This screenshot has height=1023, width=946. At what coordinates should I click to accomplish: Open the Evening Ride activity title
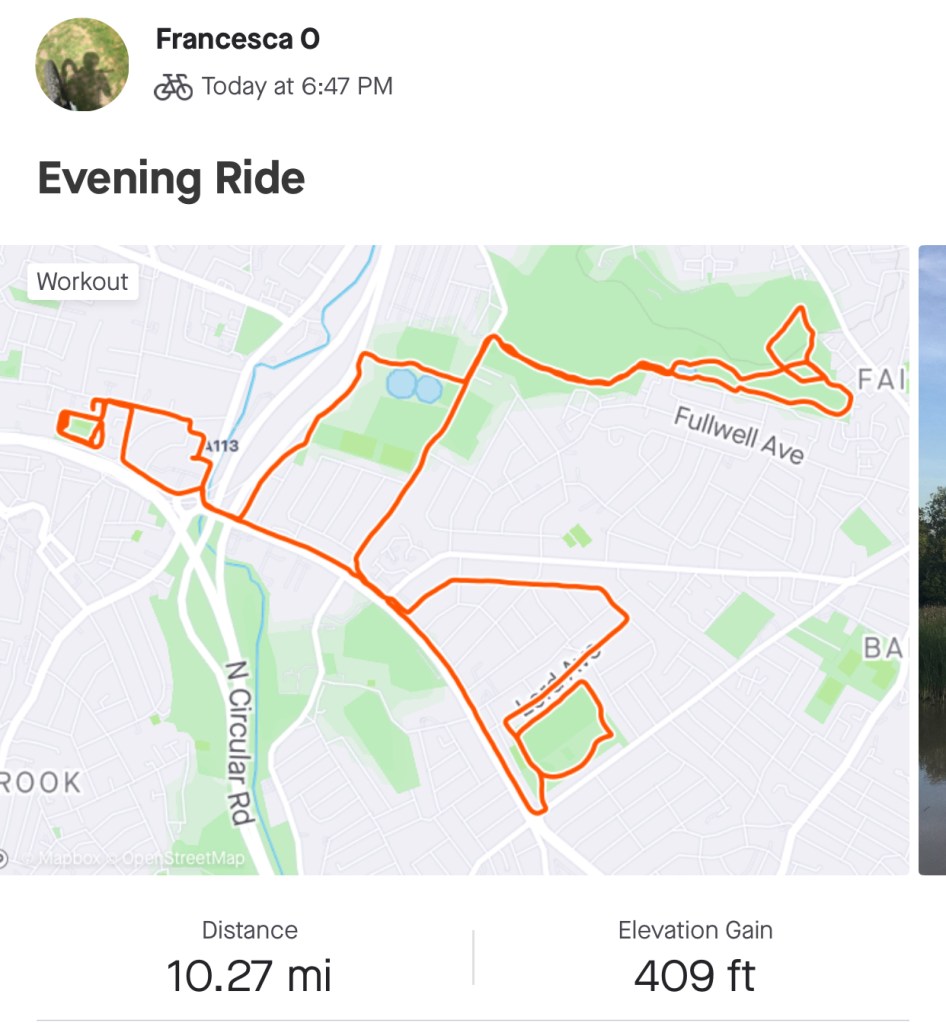[171, 179]
